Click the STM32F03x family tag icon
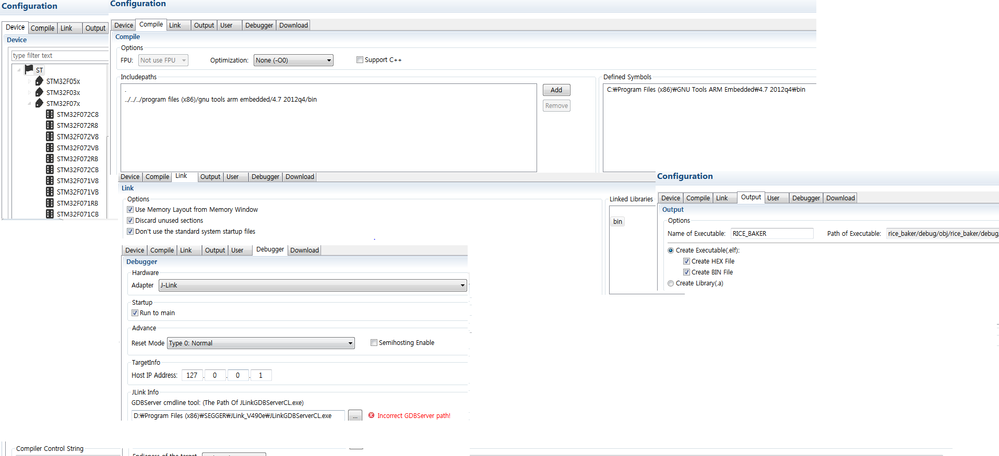The width and height of the screenshot is (999, 456). click(x=40, y=92)
